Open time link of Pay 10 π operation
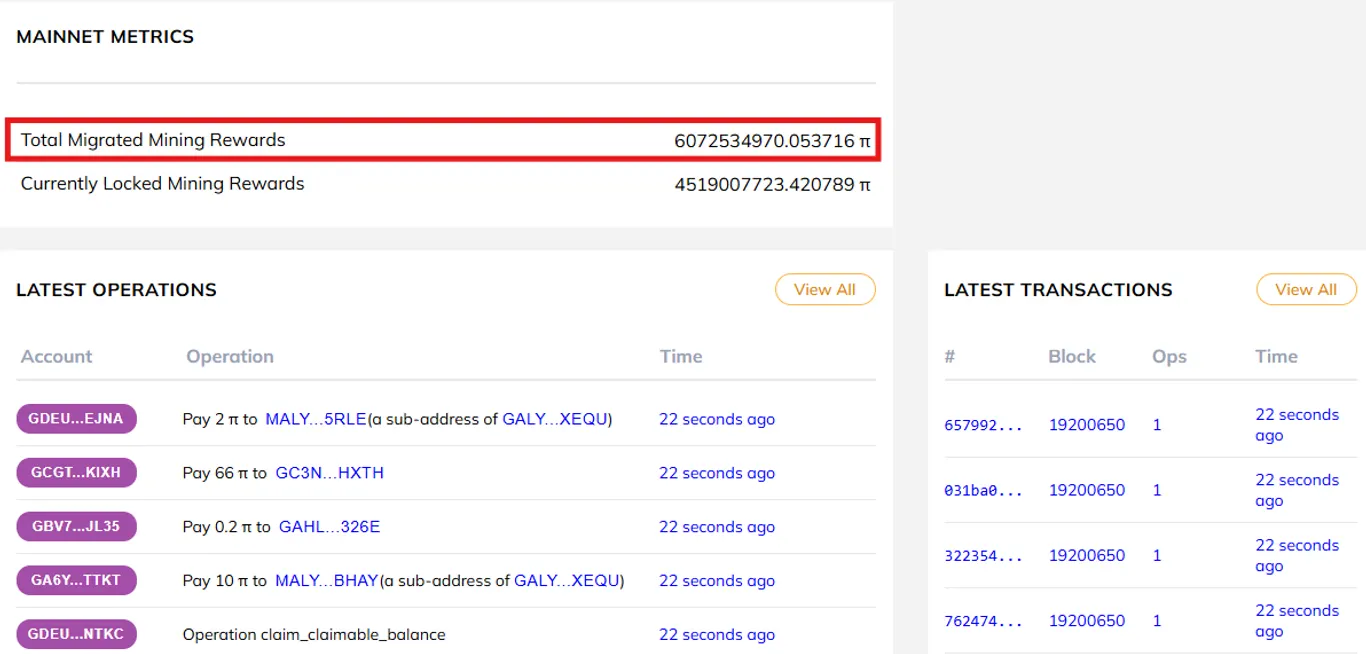1366x654 pixels. click(x=717, y=580)
